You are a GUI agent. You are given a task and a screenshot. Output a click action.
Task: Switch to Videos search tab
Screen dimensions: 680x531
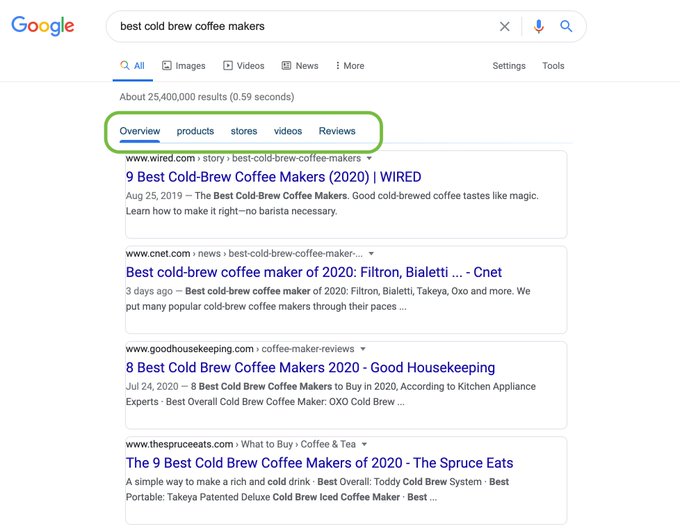pyautogui.click(x=244, y=66)
